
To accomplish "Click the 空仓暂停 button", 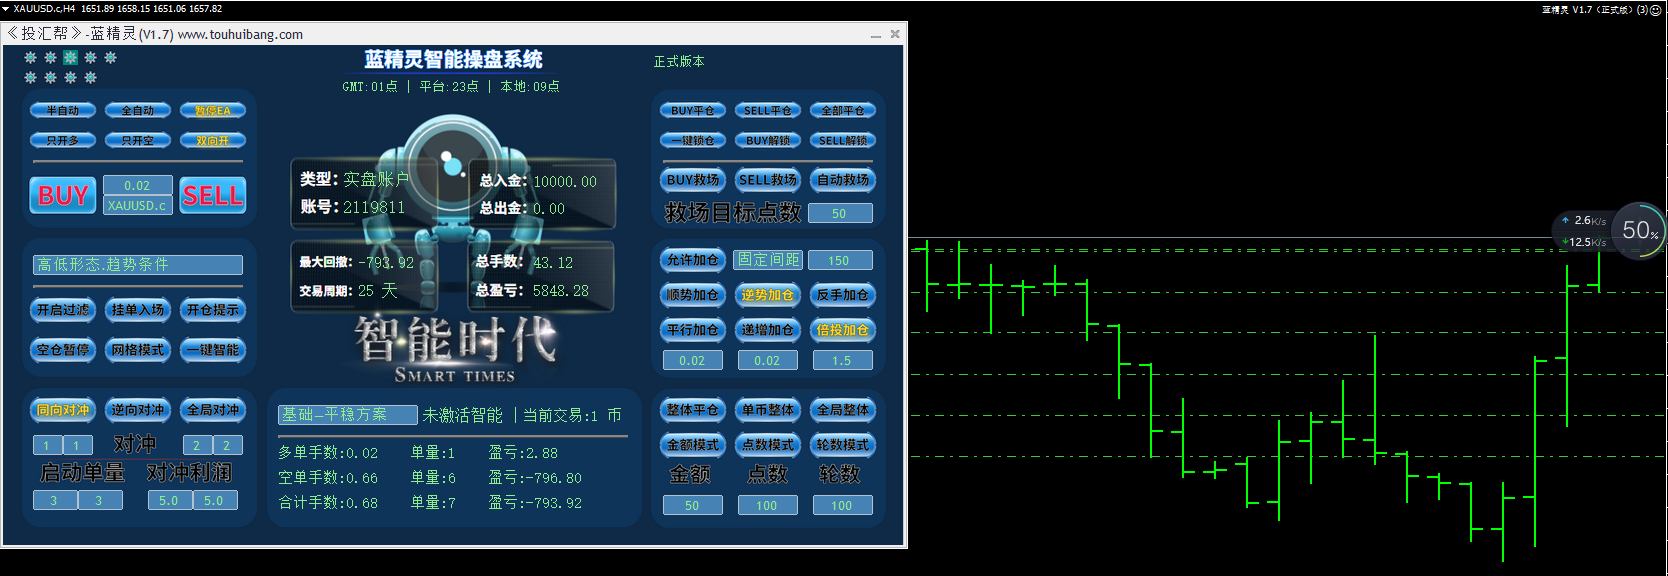I will [63, 350].
